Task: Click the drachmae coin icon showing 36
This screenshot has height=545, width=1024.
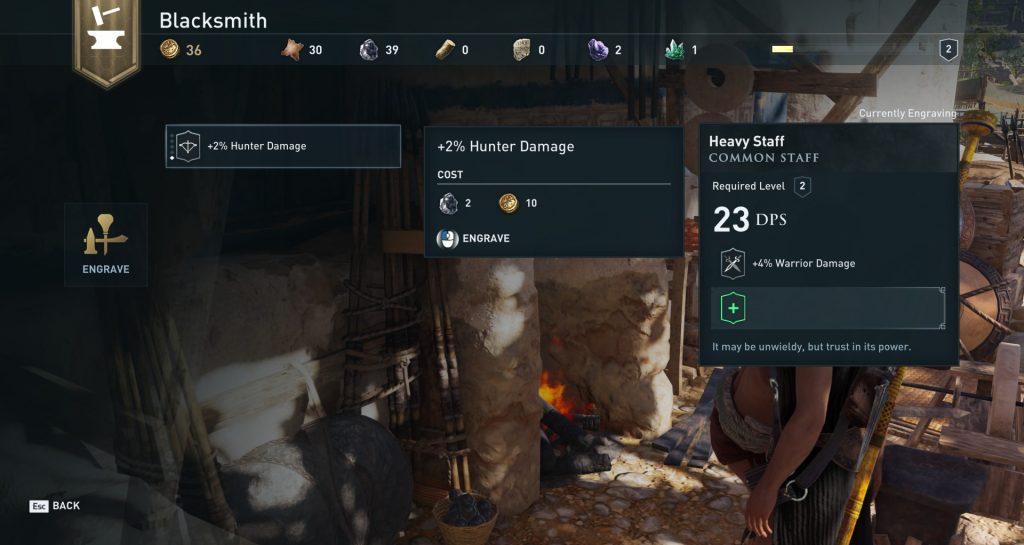Action: click(170, 49)
